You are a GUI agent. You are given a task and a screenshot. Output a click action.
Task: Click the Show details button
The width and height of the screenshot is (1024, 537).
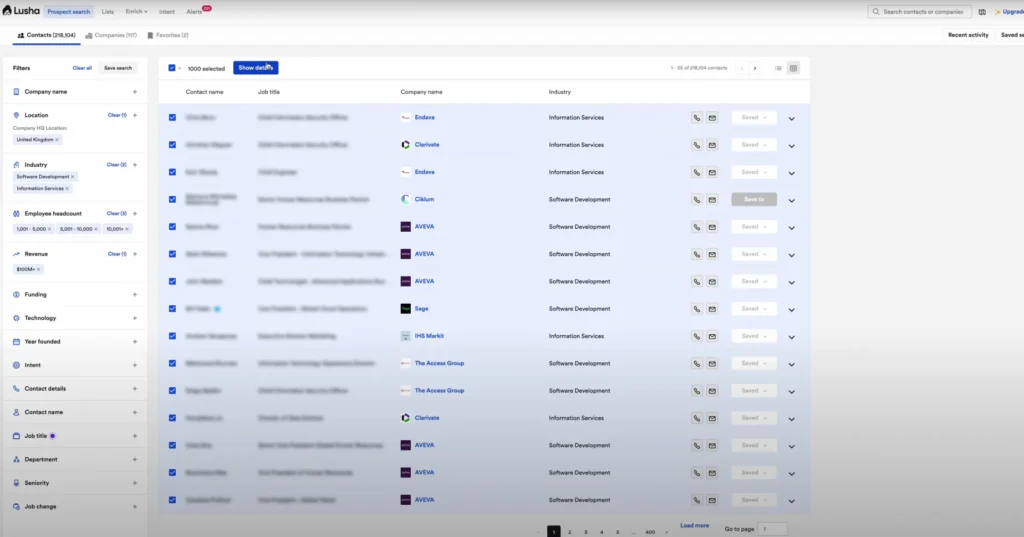[x=255, y=68]
